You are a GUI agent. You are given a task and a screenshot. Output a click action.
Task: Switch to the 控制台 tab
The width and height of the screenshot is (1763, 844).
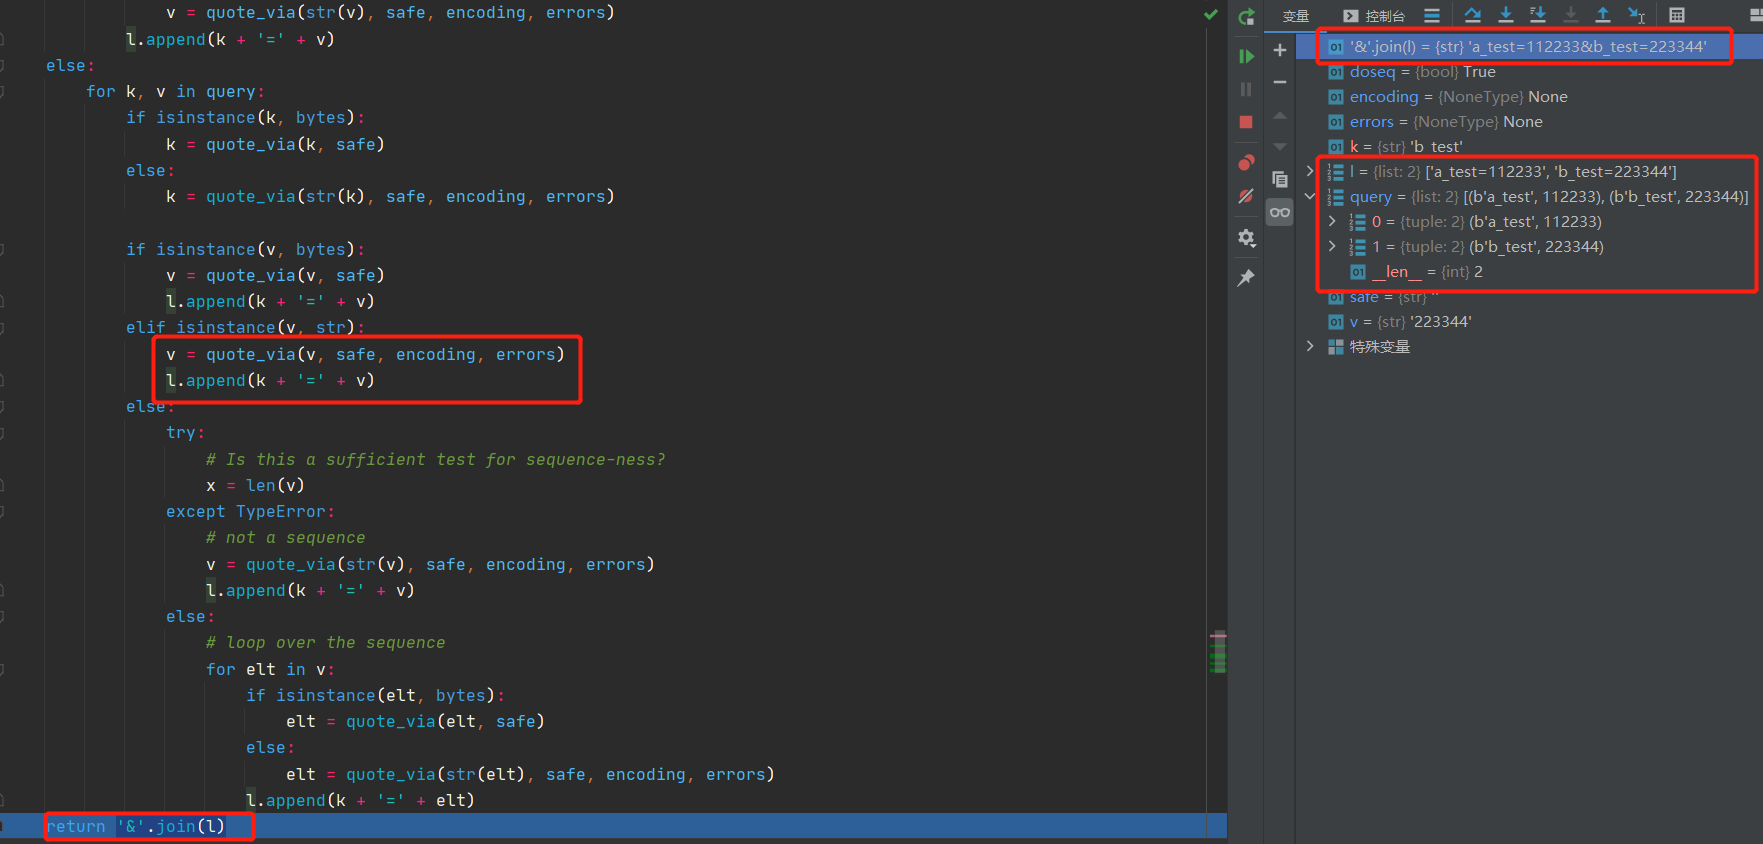(x=1374, y=16)
